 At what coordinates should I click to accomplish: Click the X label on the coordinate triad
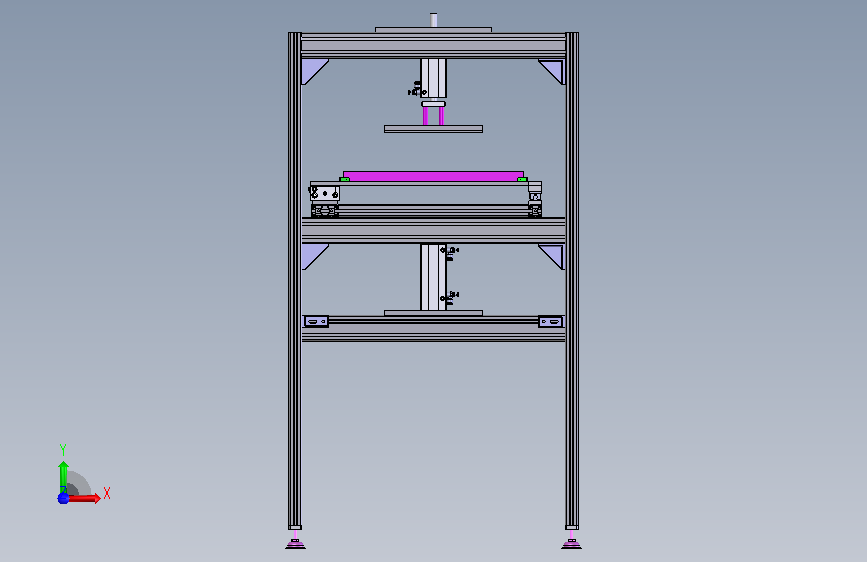point(107,493)
